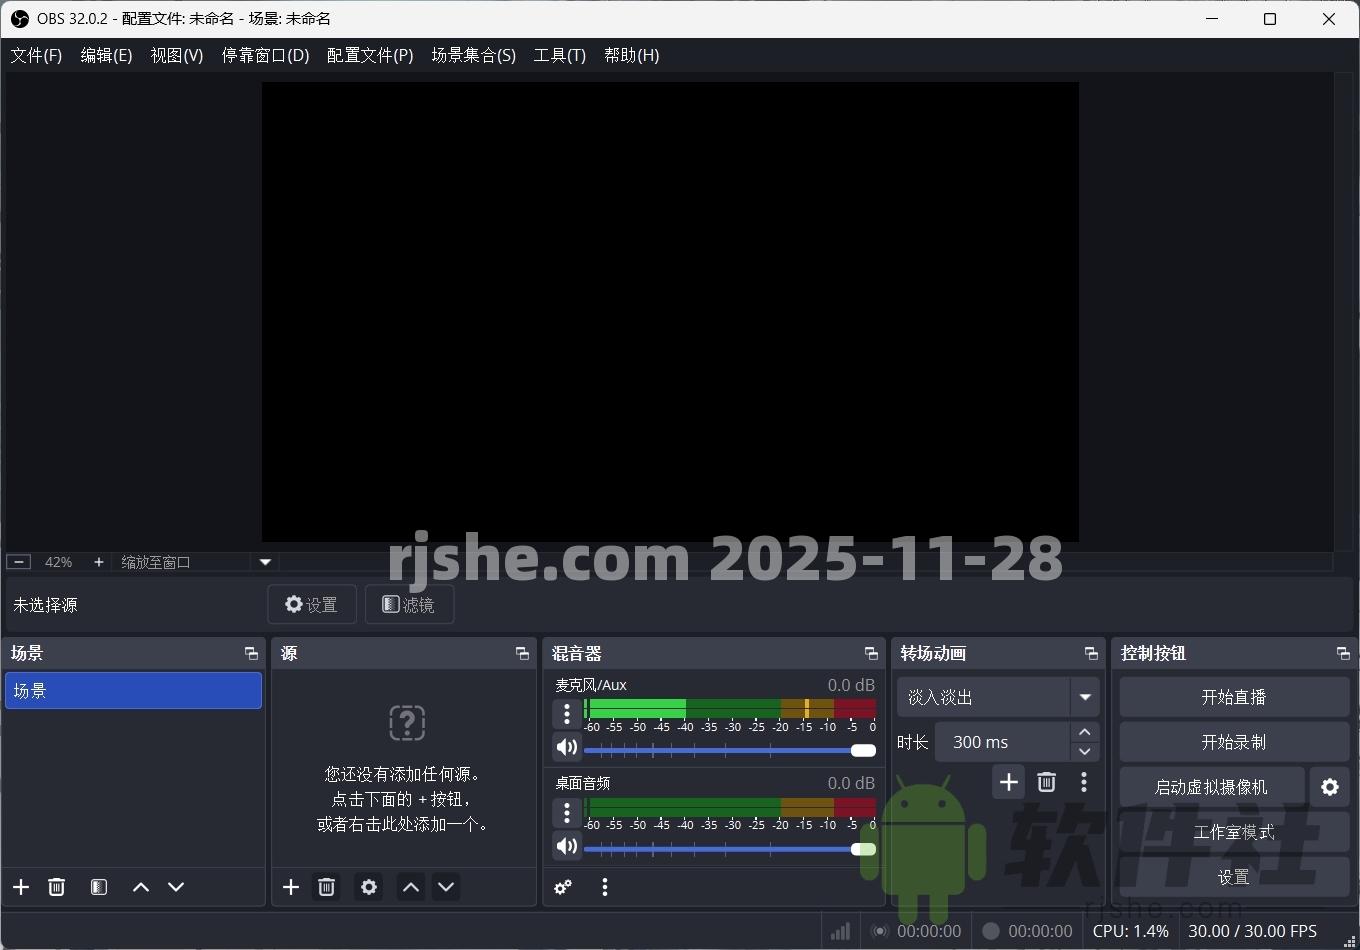Viewport: 1360px width, 950px height.
Task: Mute the 桌面音频 audio channel
Action: [566, 846]
